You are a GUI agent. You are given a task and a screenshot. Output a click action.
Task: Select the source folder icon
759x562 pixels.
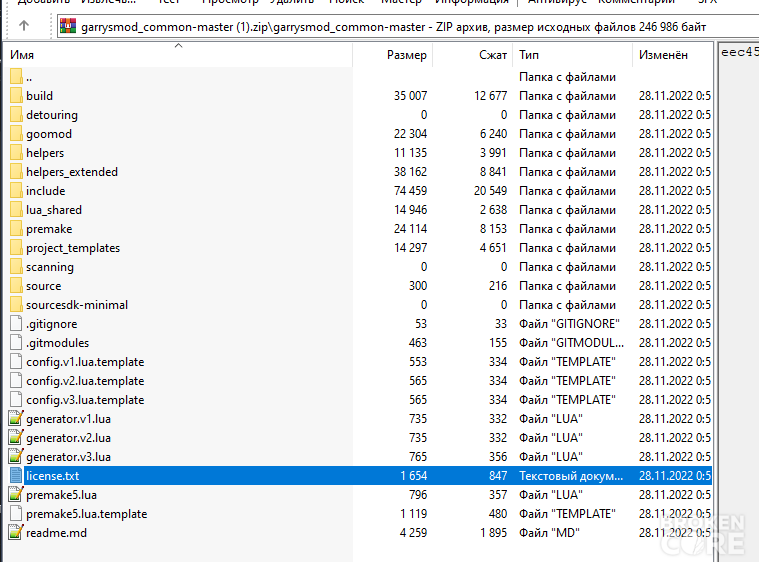click(x=16, y=285)
